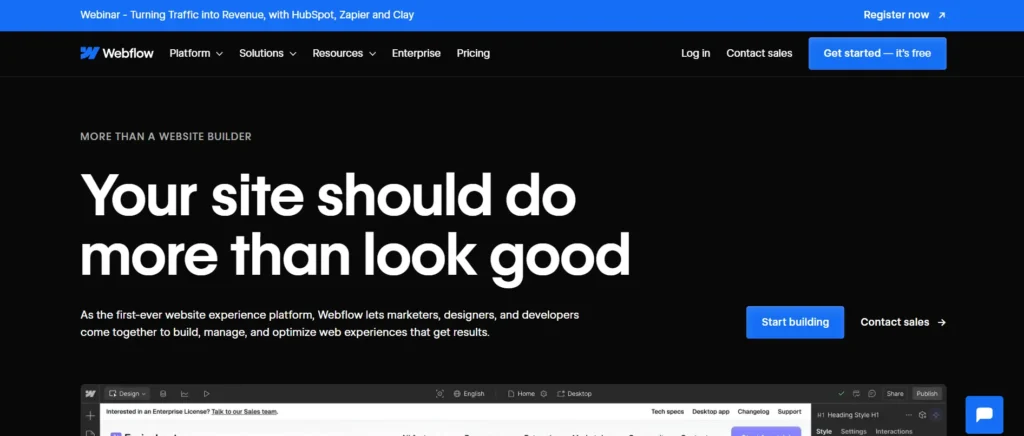Click the MORE THAN A WEBSITE BUILDER tagline

coord(166,137)
